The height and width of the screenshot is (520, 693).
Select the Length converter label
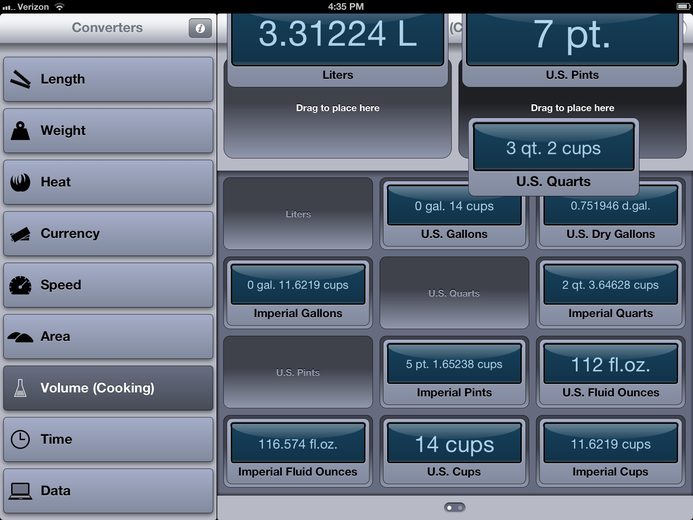tap(63, 79)
